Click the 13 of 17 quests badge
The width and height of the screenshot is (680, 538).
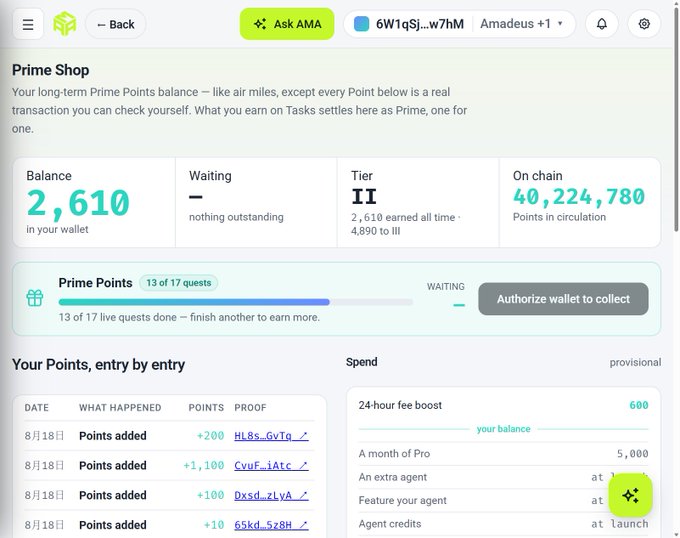click(x=179, y=283)
